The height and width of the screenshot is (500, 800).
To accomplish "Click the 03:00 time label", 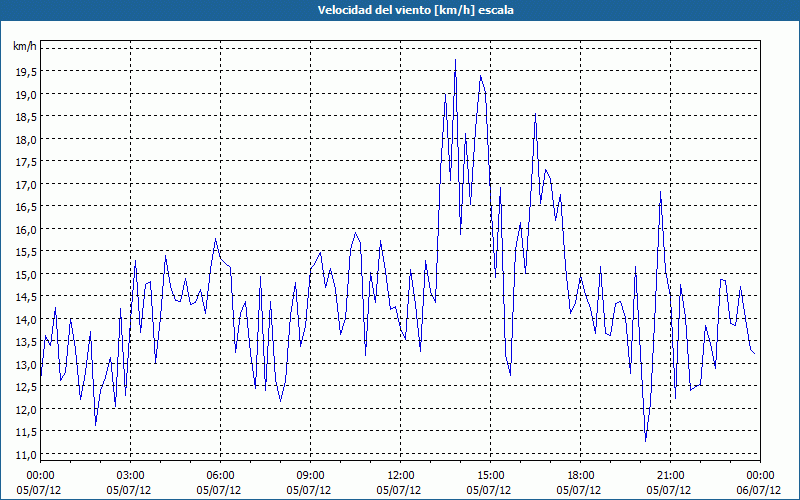I will pyautogui.click(x=130, y=476).
